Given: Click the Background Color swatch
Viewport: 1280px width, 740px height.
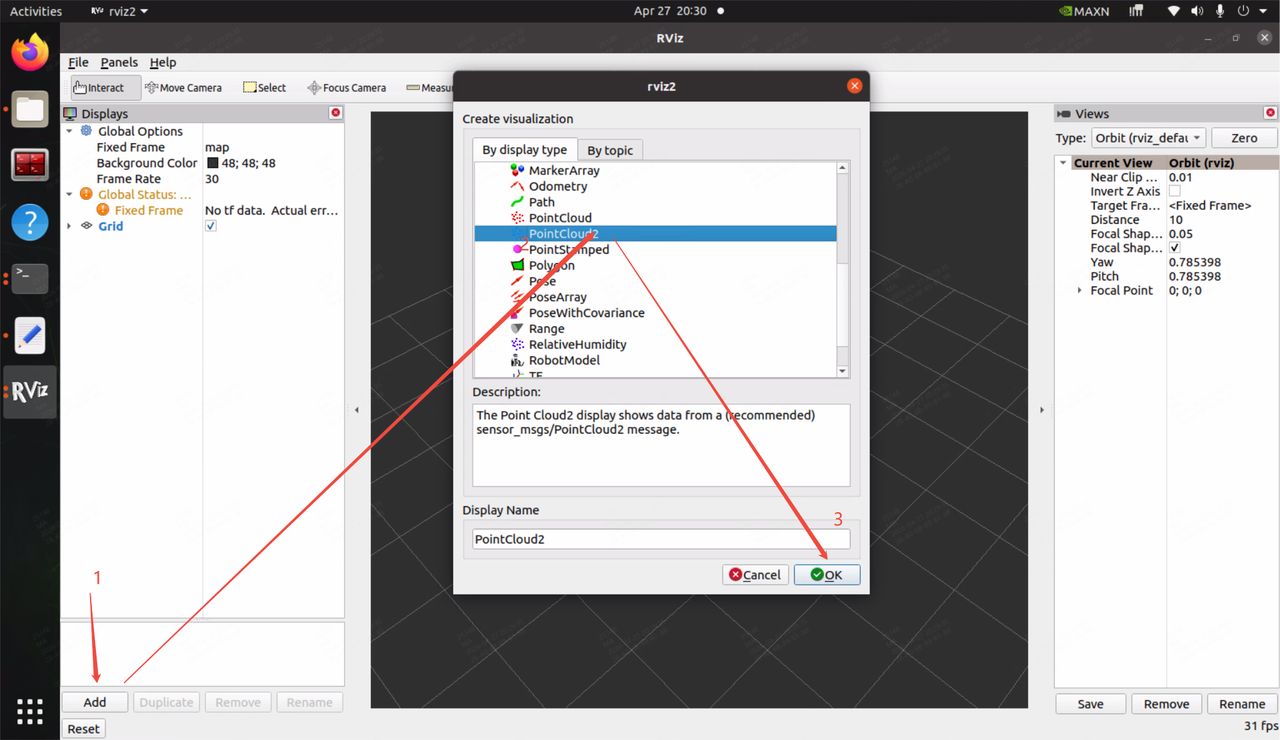Looking at the screenshot, I should [x=213, y=163].
